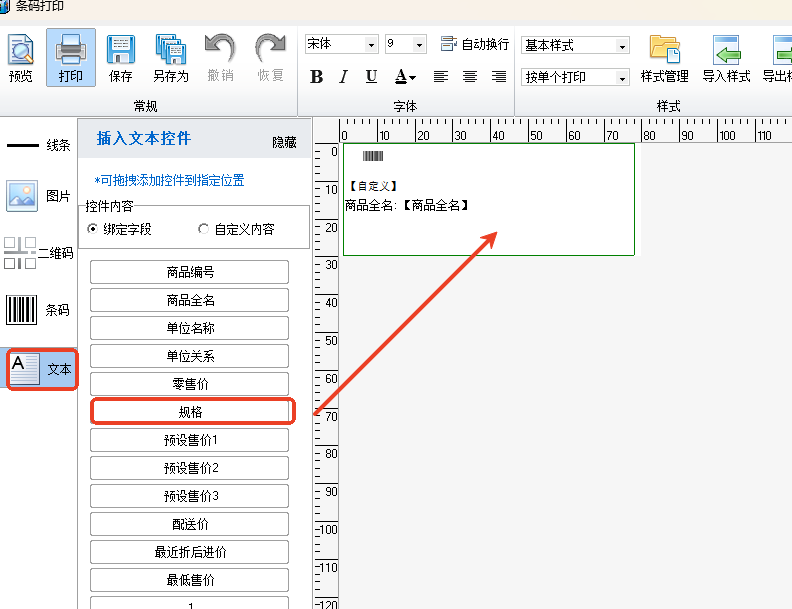Click the 商品编号 field button
The height and width of the screenshot is (609, 792).
[x=189, y=272]
